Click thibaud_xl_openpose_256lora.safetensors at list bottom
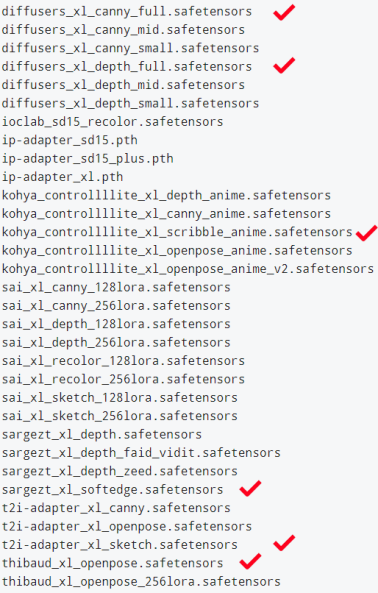 pyautogui.click(x=141, y=582)
